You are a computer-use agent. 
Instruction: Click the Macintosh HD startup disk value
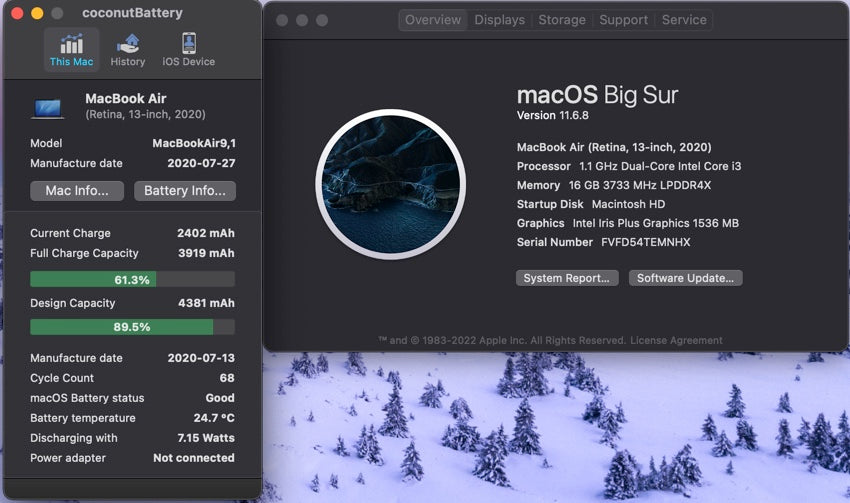point(628,204)
